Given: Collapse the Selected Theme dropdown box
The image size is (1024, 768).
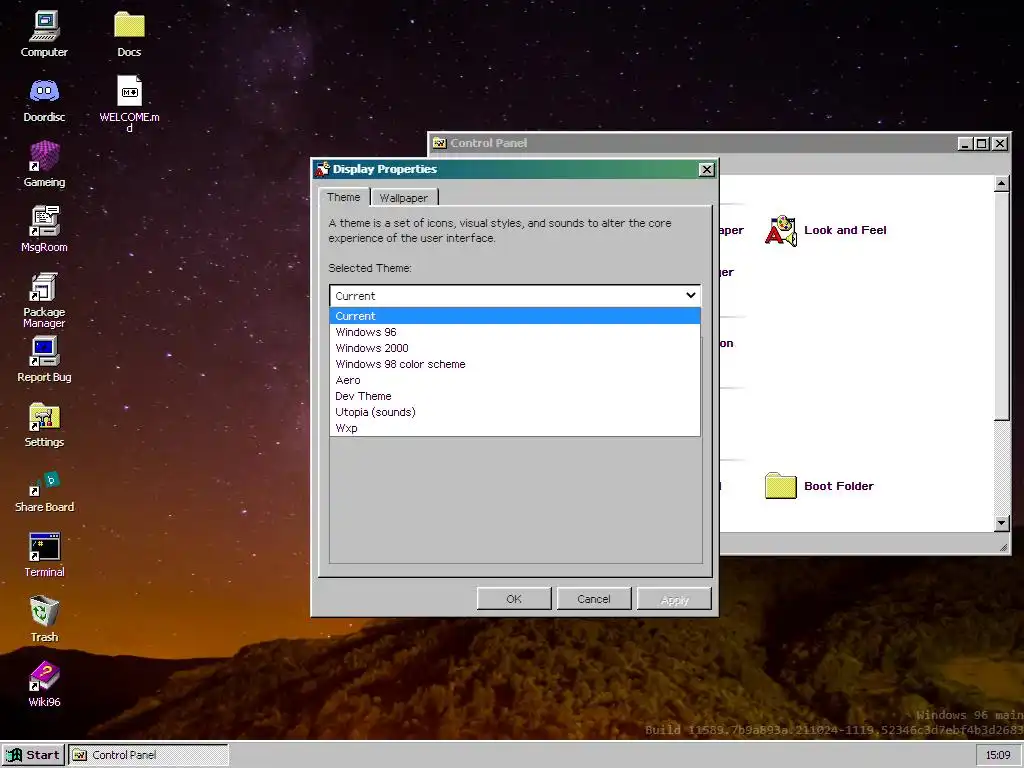Looking at the screenshot, I should point(515,296).
